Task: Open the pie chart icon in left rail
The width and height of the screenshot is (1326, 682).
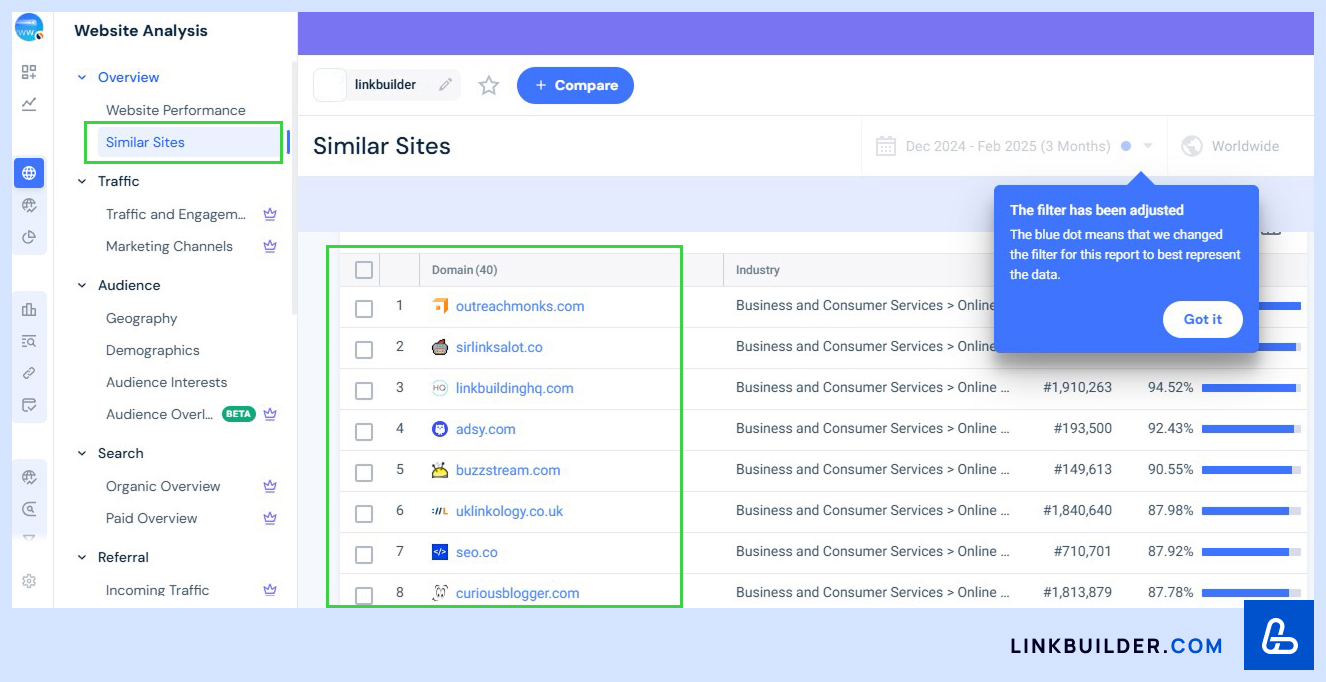Action: pos(29,237)
